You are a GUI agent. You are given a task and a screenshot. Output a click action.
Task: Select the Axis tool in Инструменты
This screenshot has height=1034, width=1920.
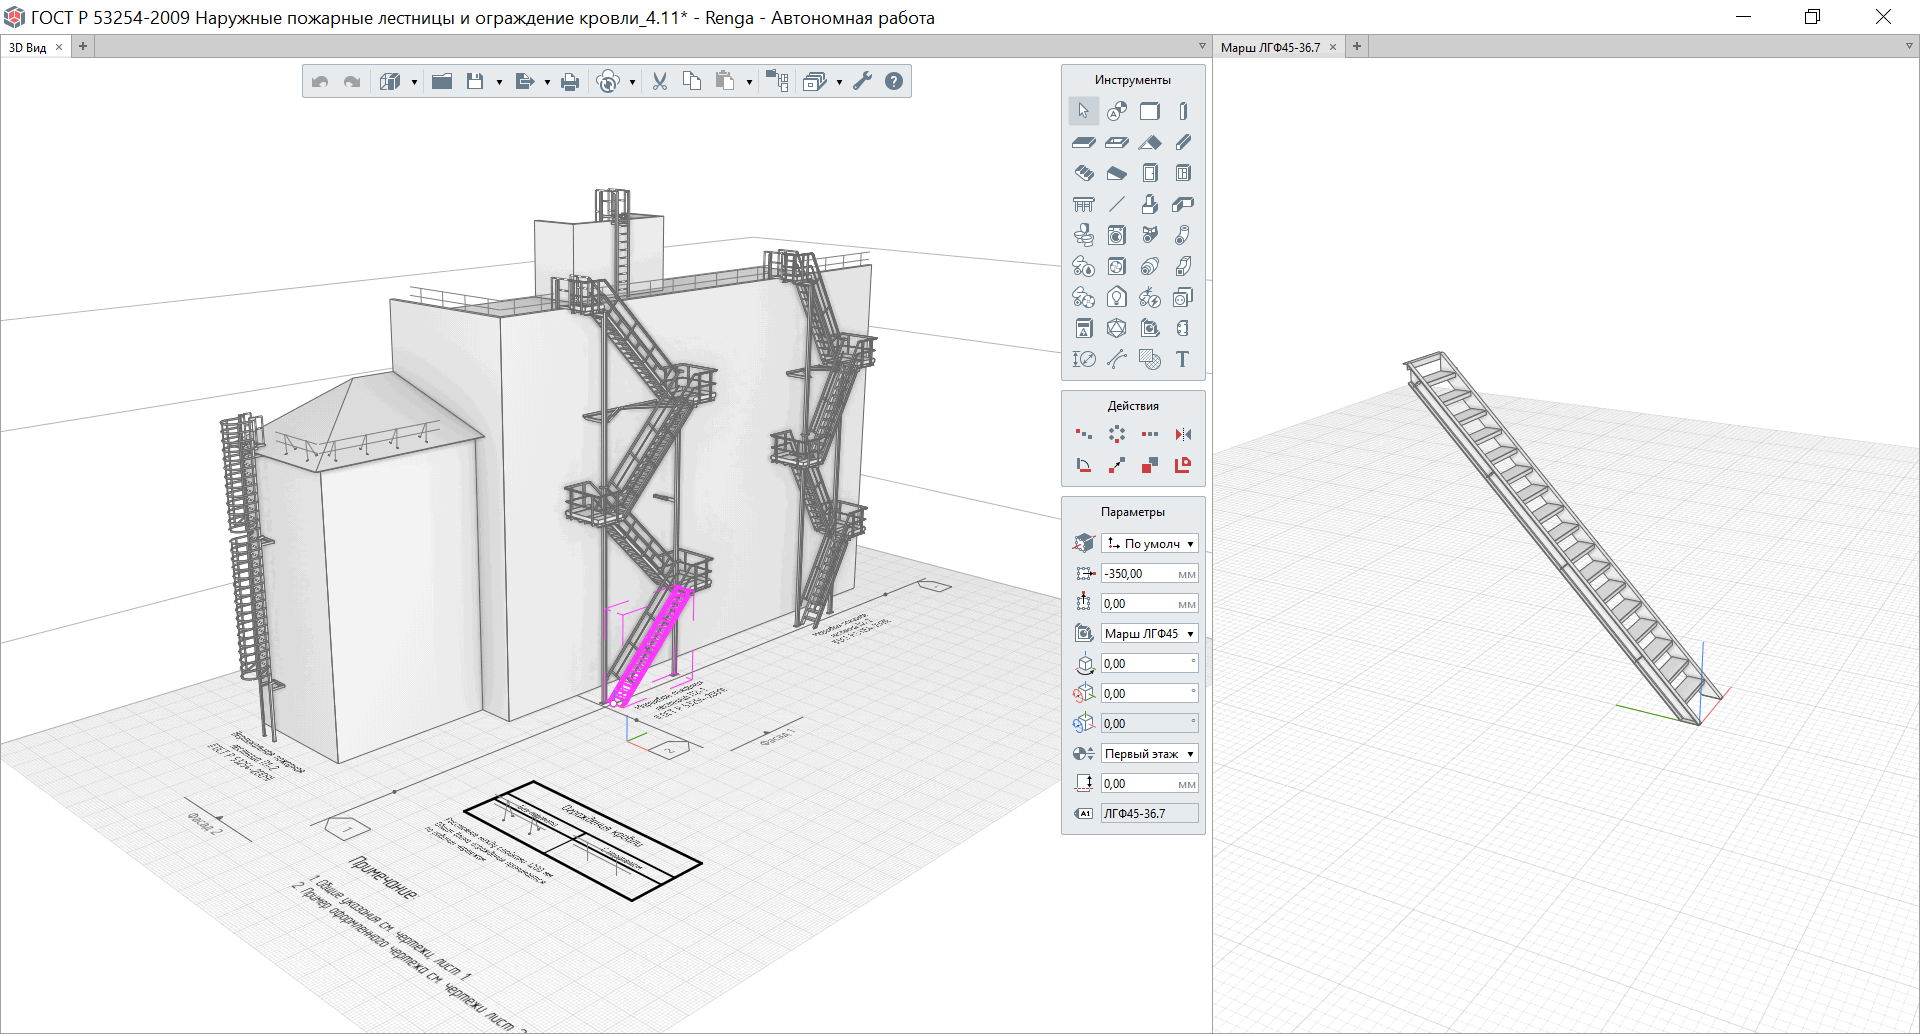(x=1117, y=111)
